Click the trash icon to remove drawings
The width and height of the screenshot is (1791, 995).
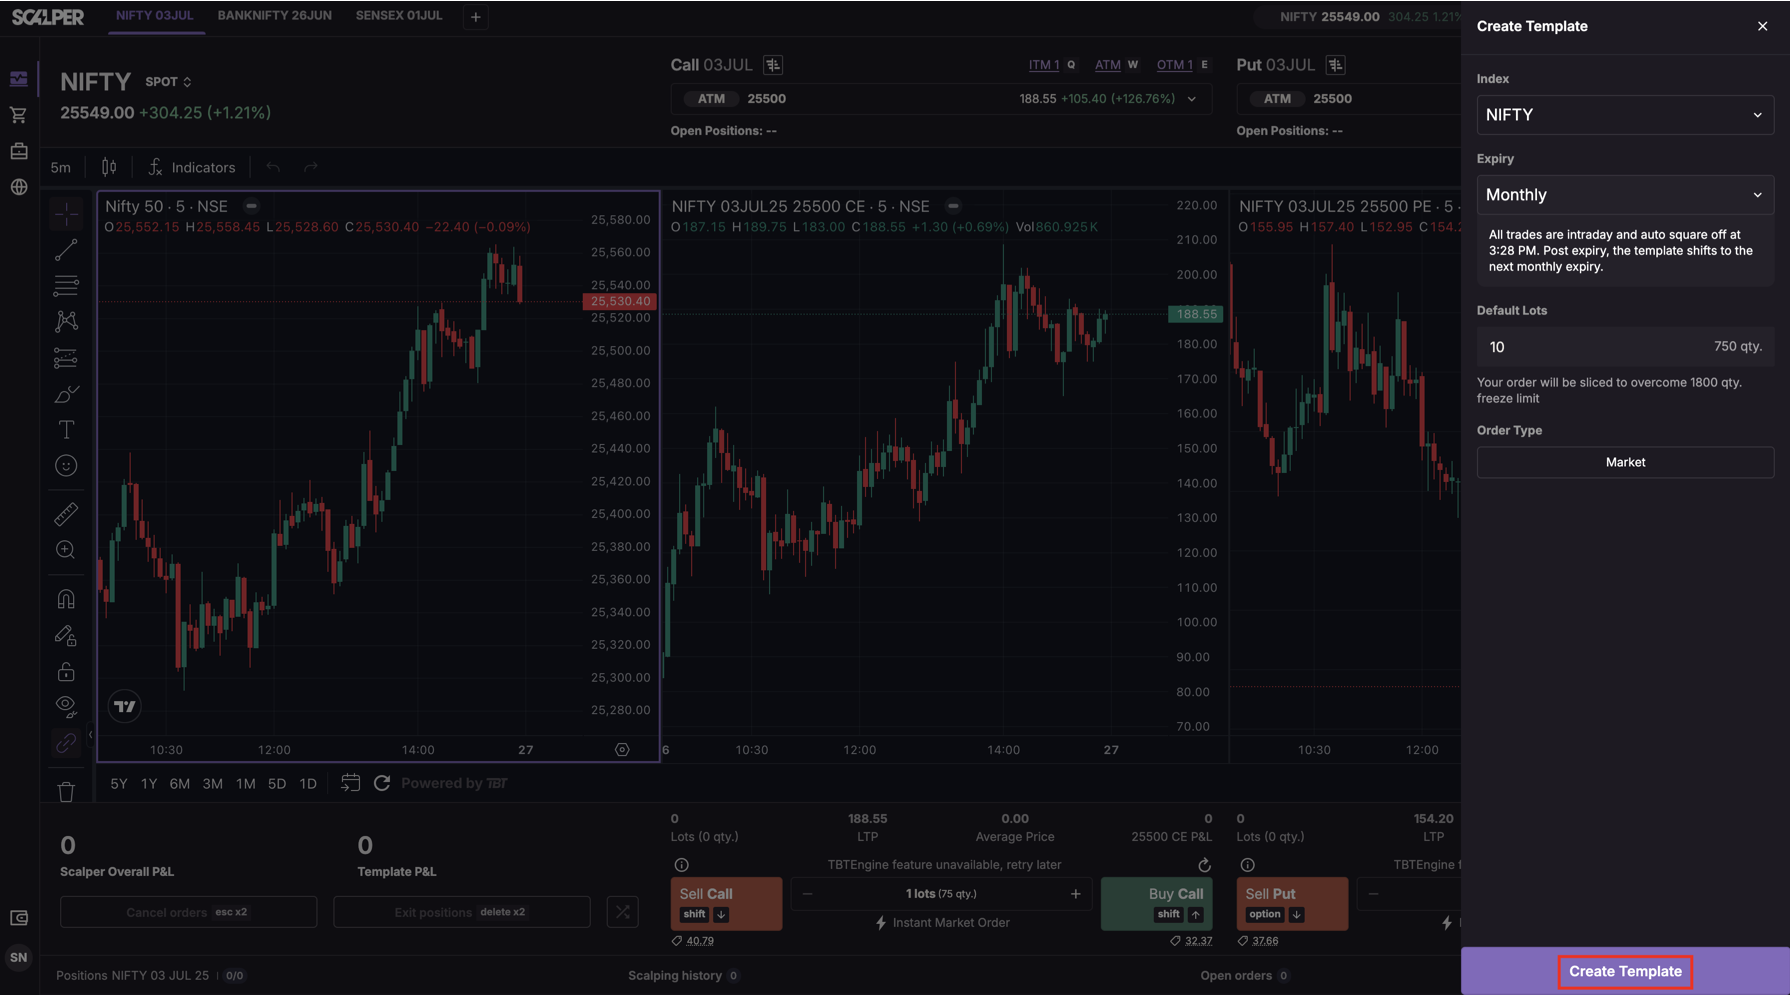point(66,792)
